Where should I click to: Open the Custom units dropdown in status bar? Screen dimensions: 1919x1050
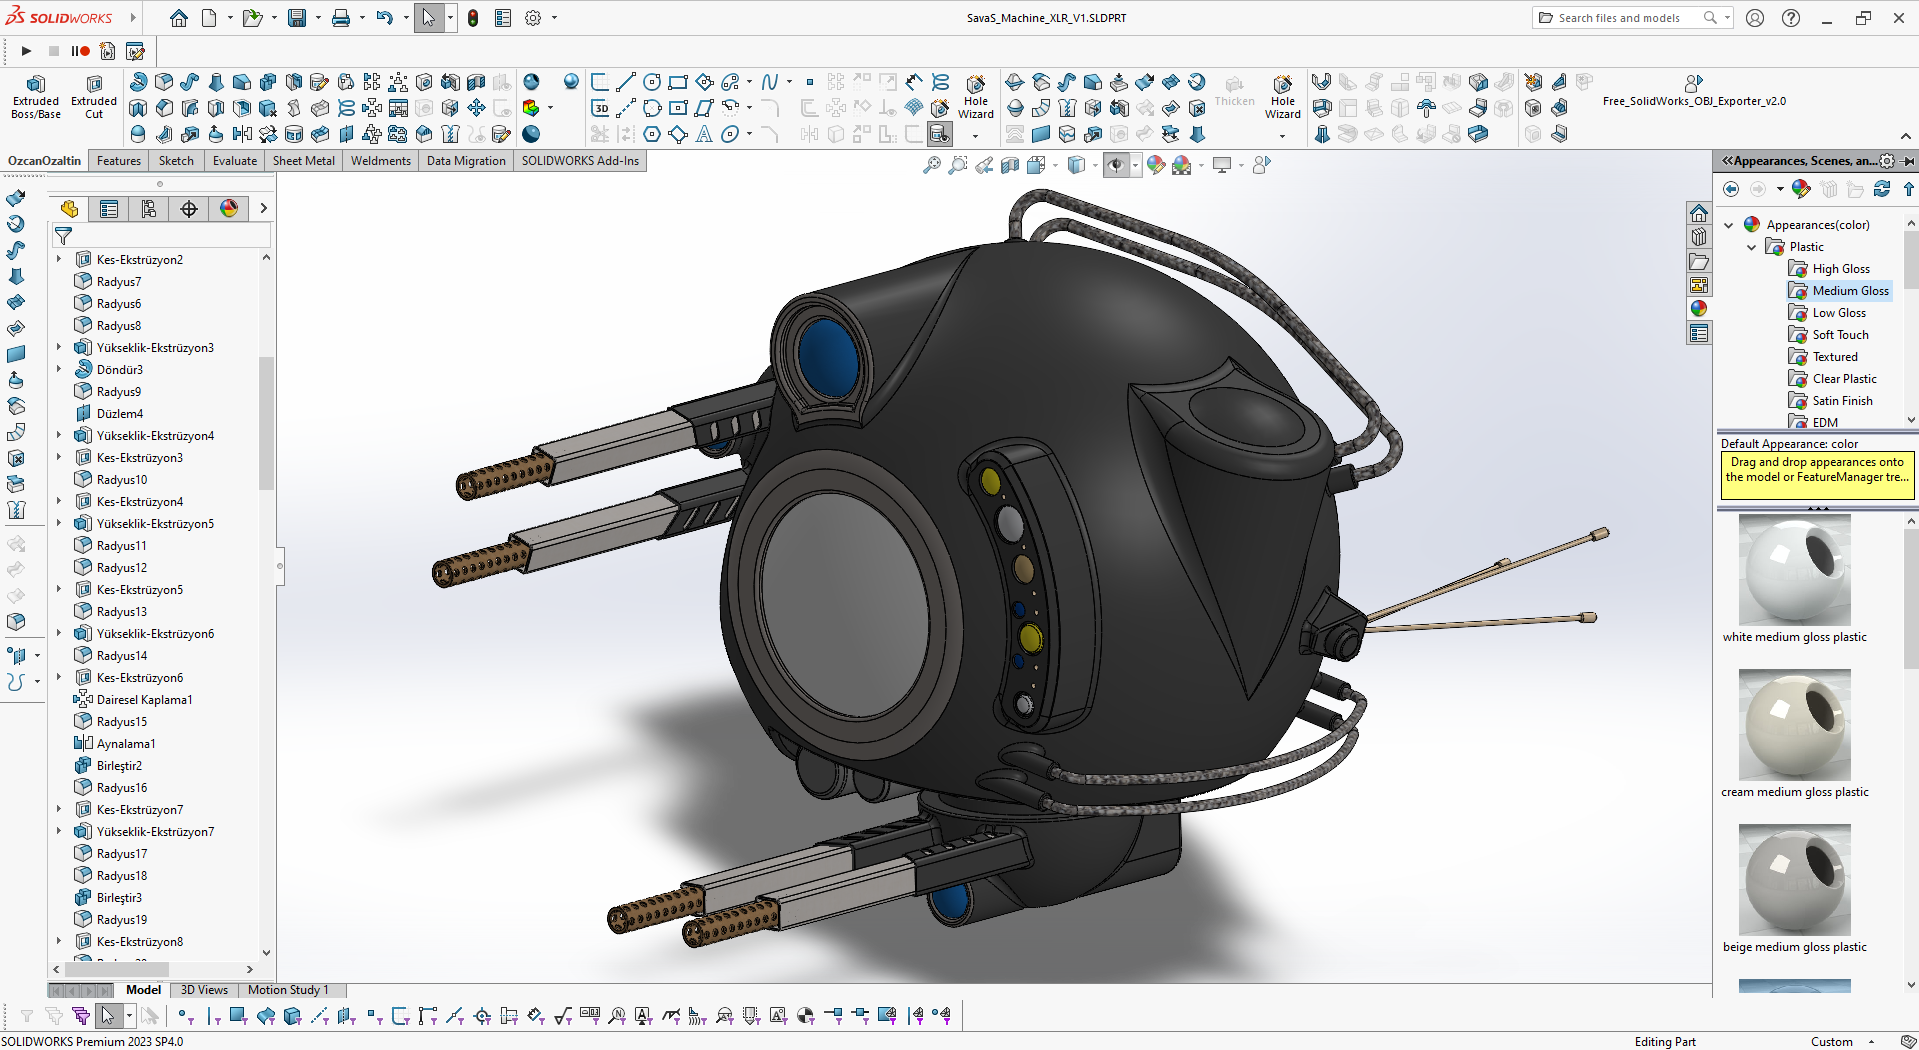pyautogui.click(x=1871, y=1041)
